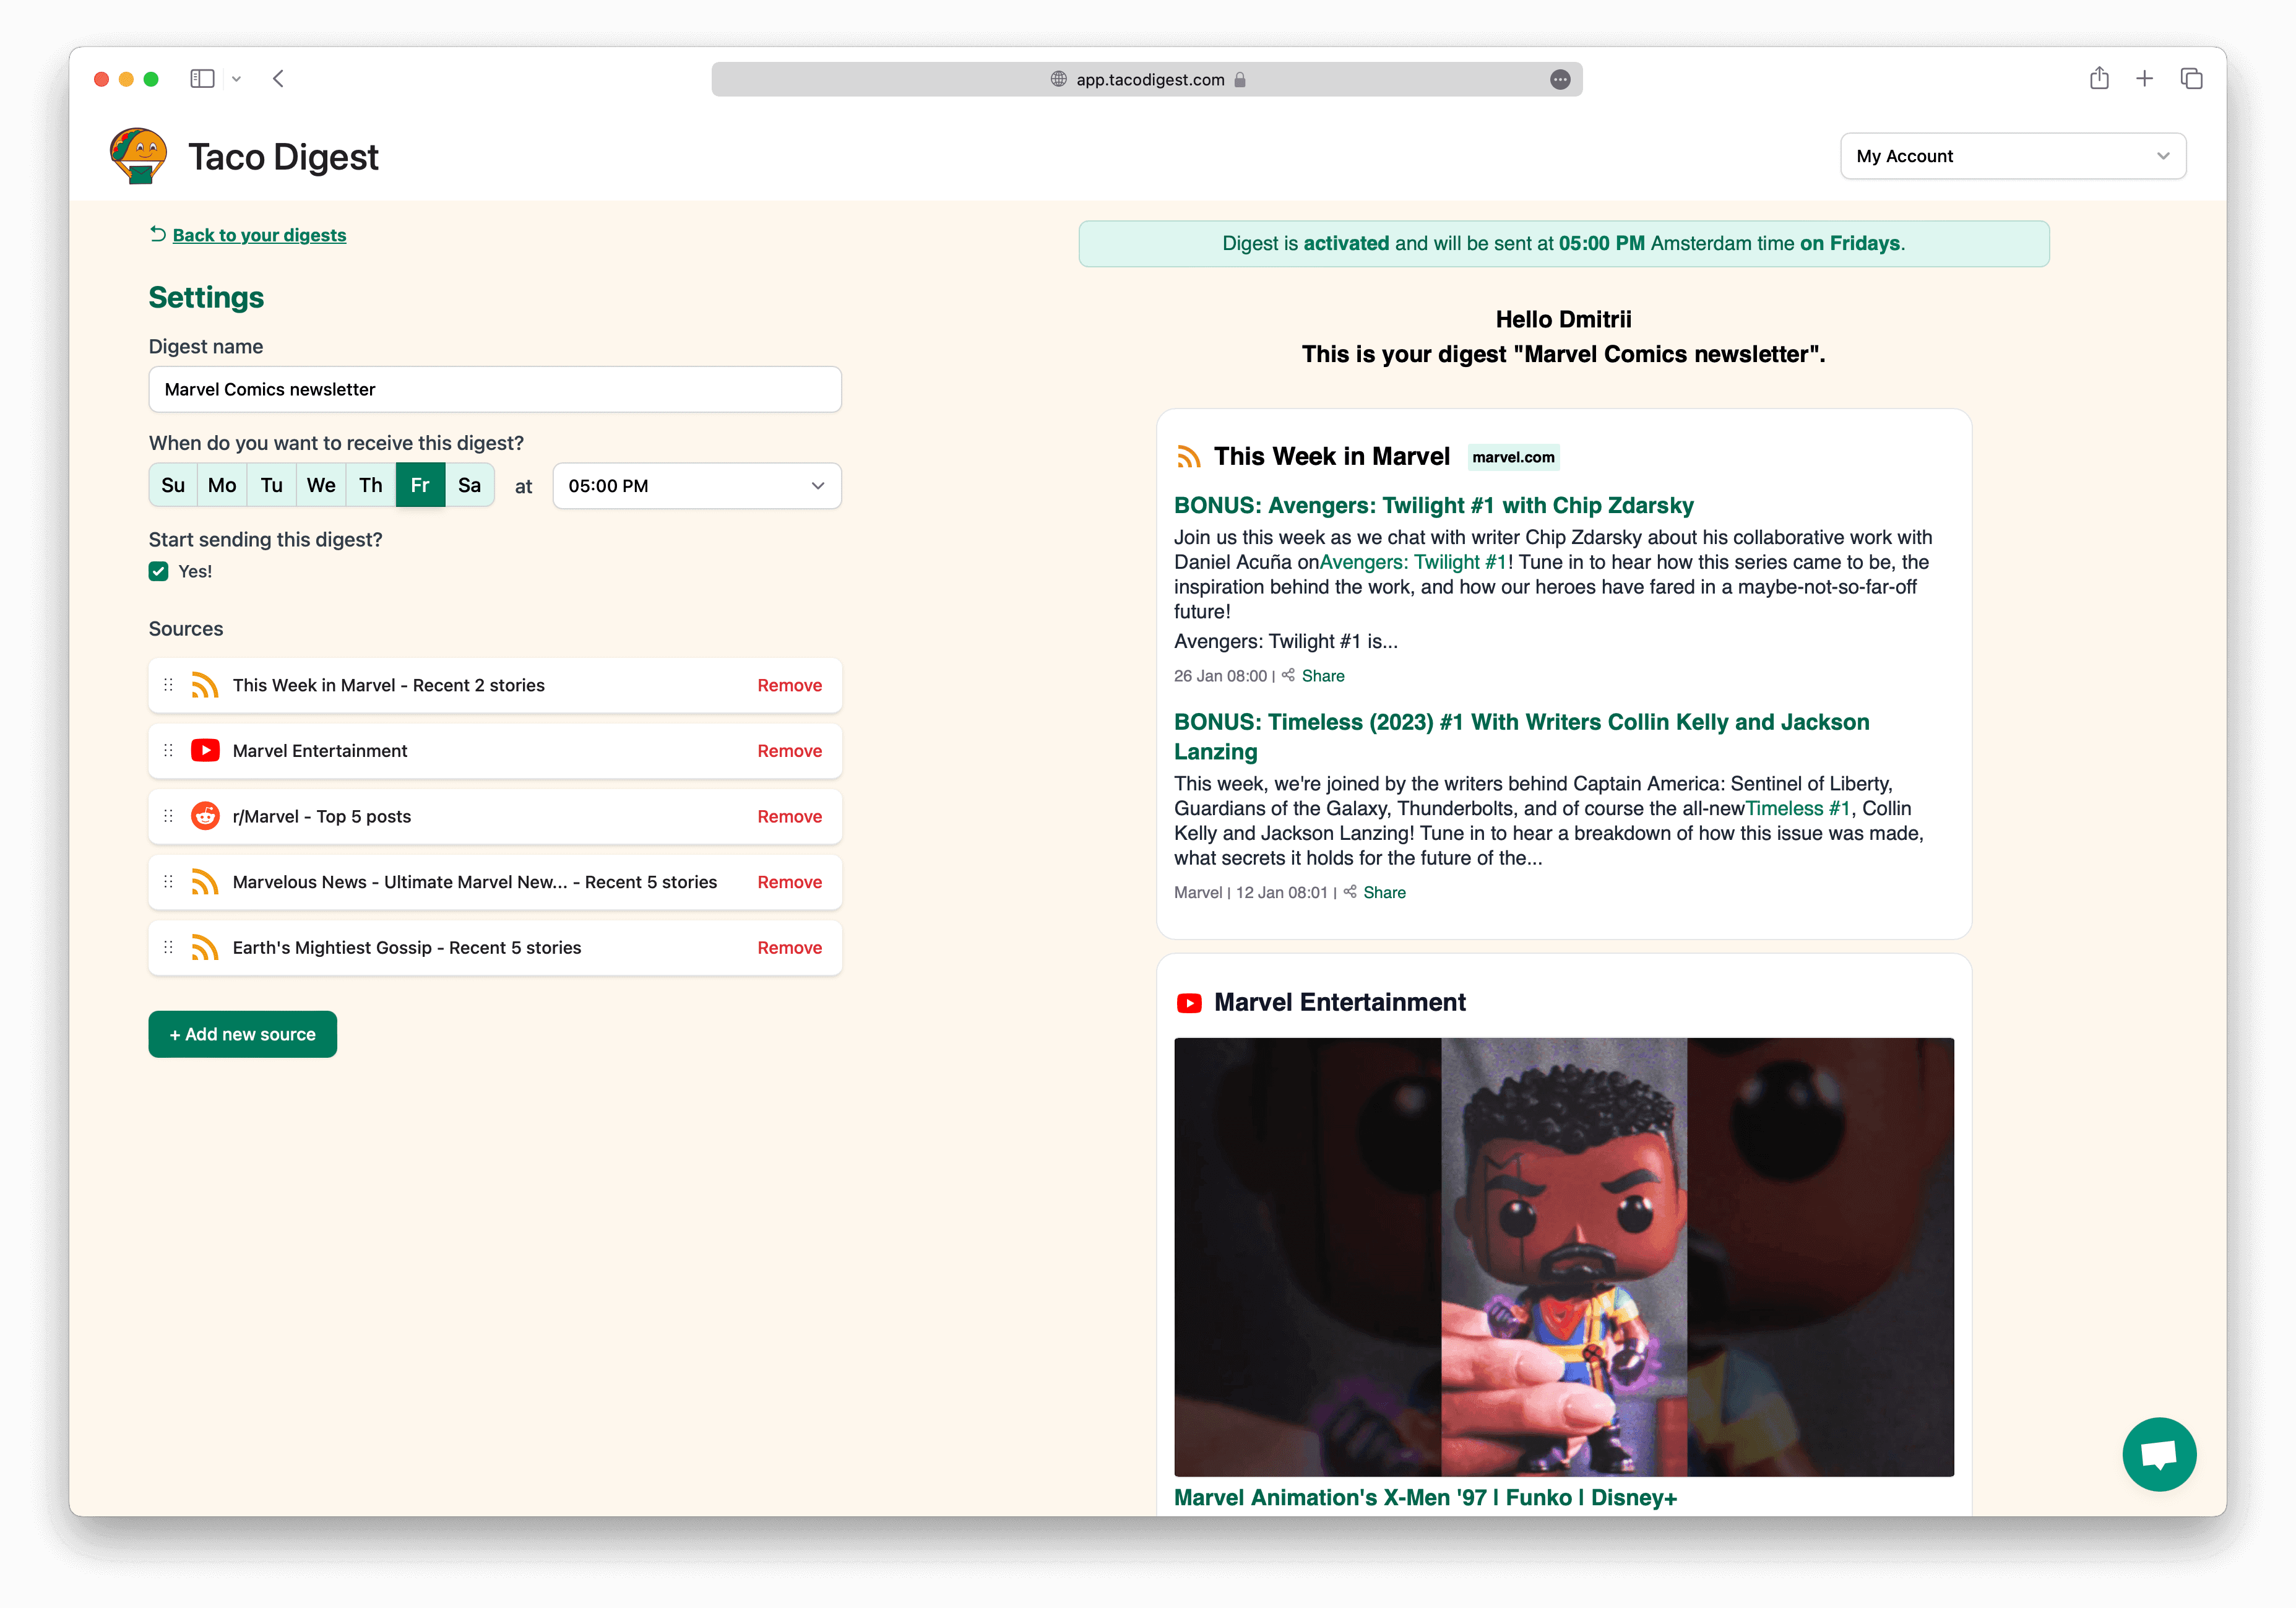The width and height of the screenshot is (2296, 1608).
Task: Go back with the browser back arrow
Action: (278, 79)
